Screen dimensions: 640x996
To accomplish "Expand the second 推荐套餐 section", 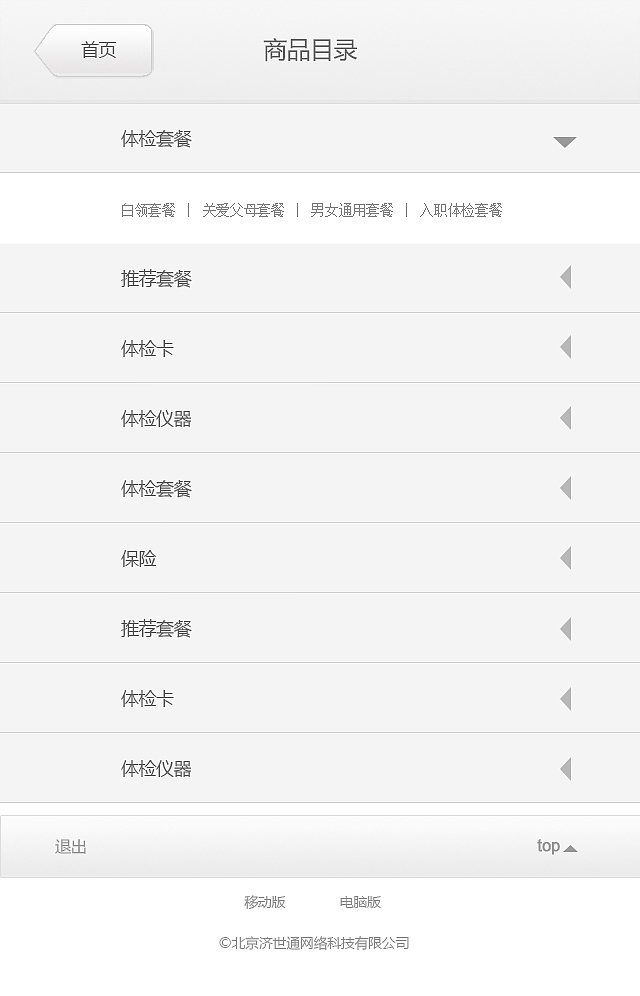I will (565, 628).
